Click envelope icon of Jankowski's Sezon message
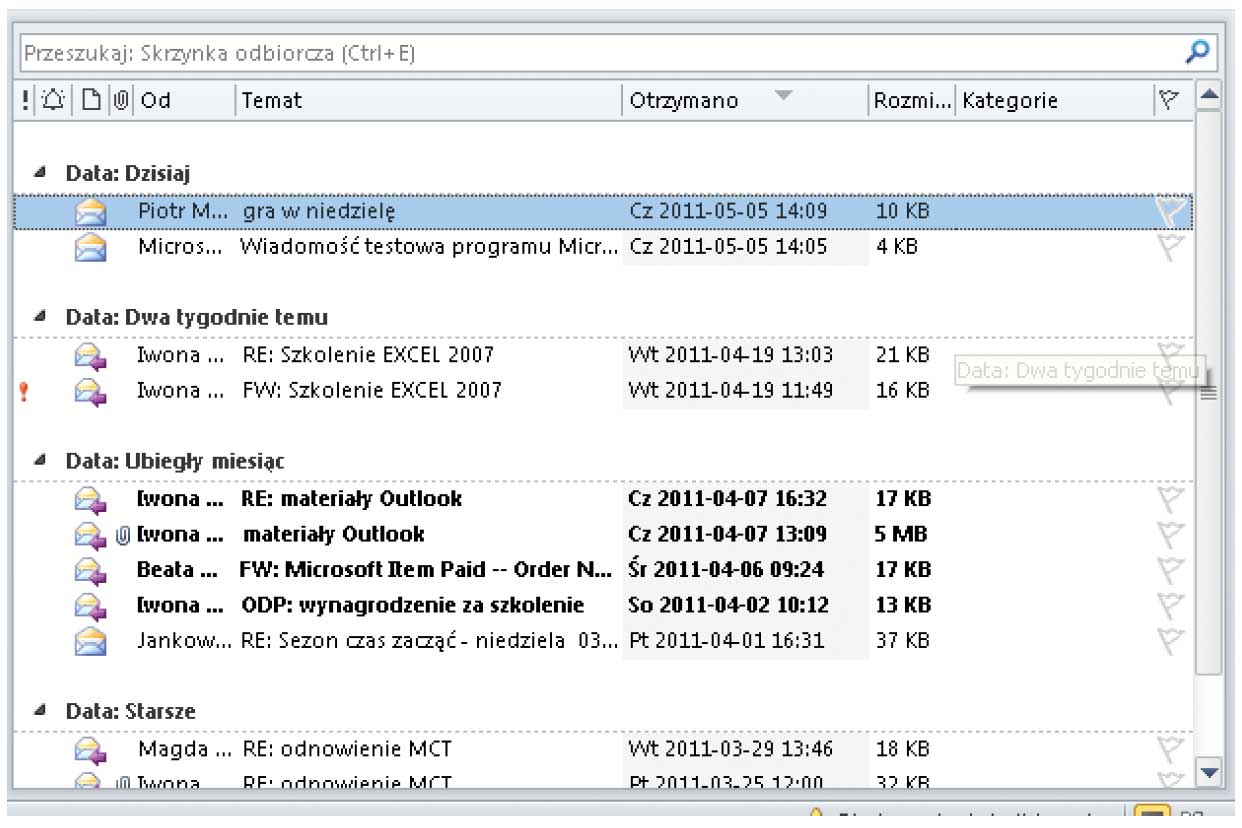 90,640
